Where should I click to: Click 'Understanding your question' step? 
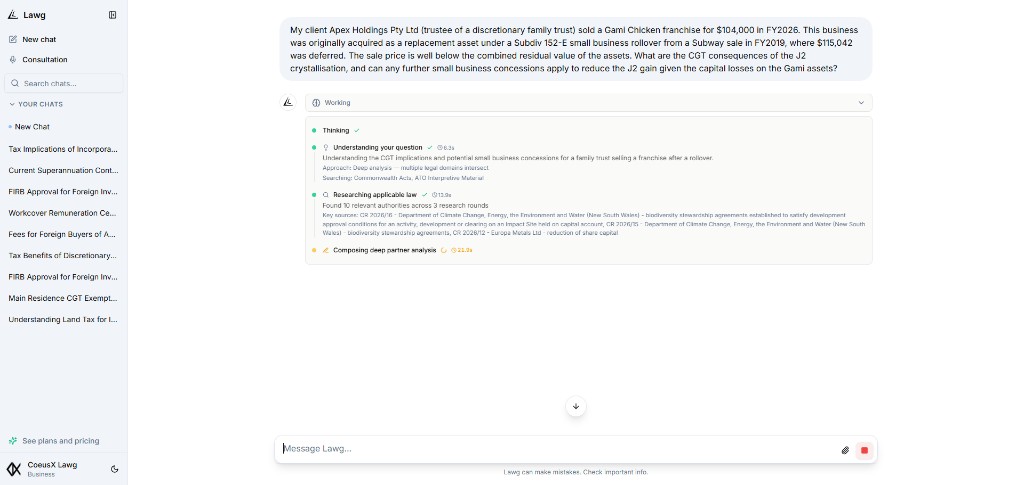377,148
